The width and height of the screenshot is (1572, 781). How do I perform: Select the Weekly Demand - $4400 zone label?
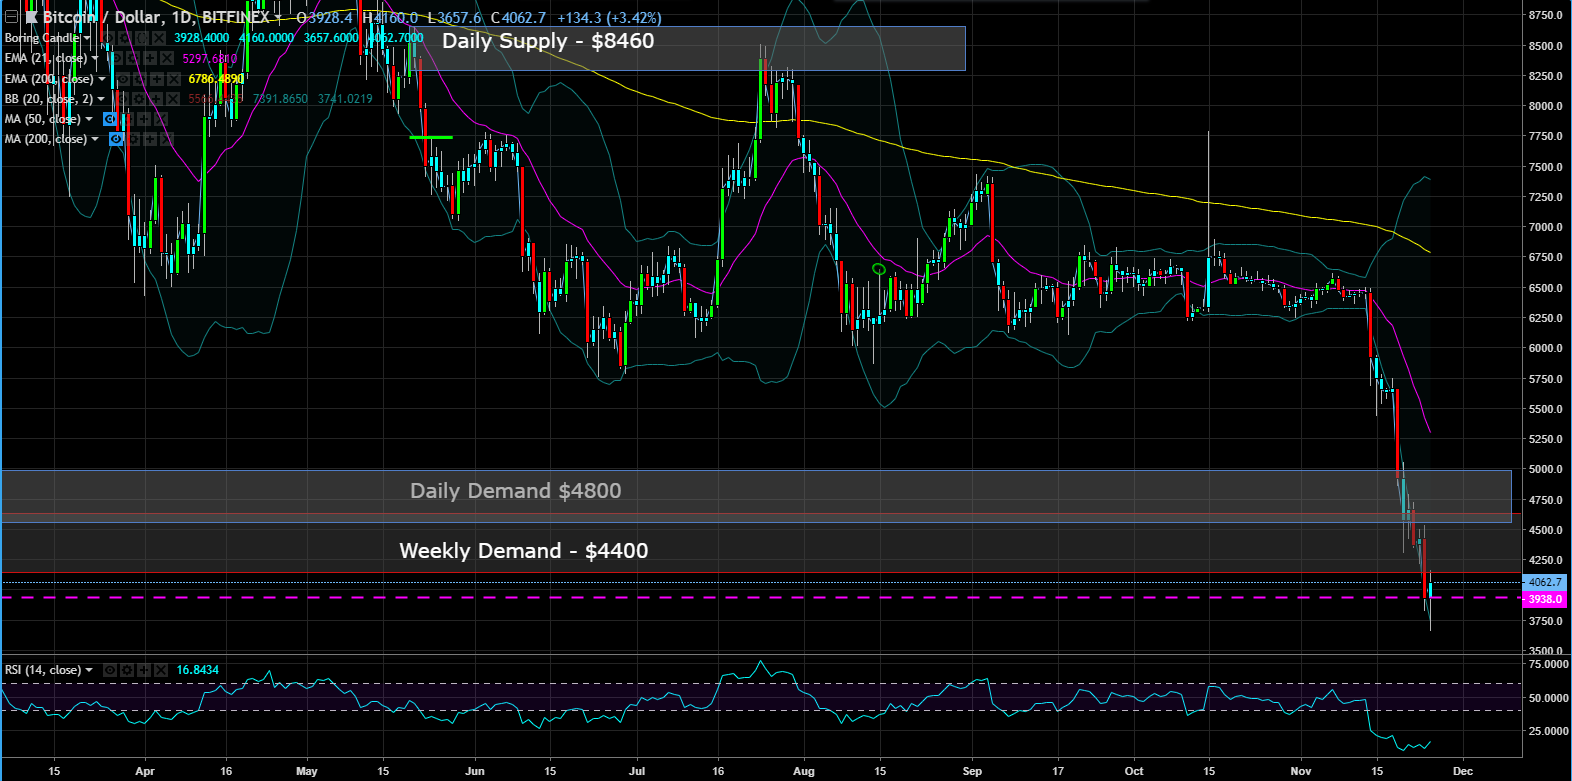[524, 551]
